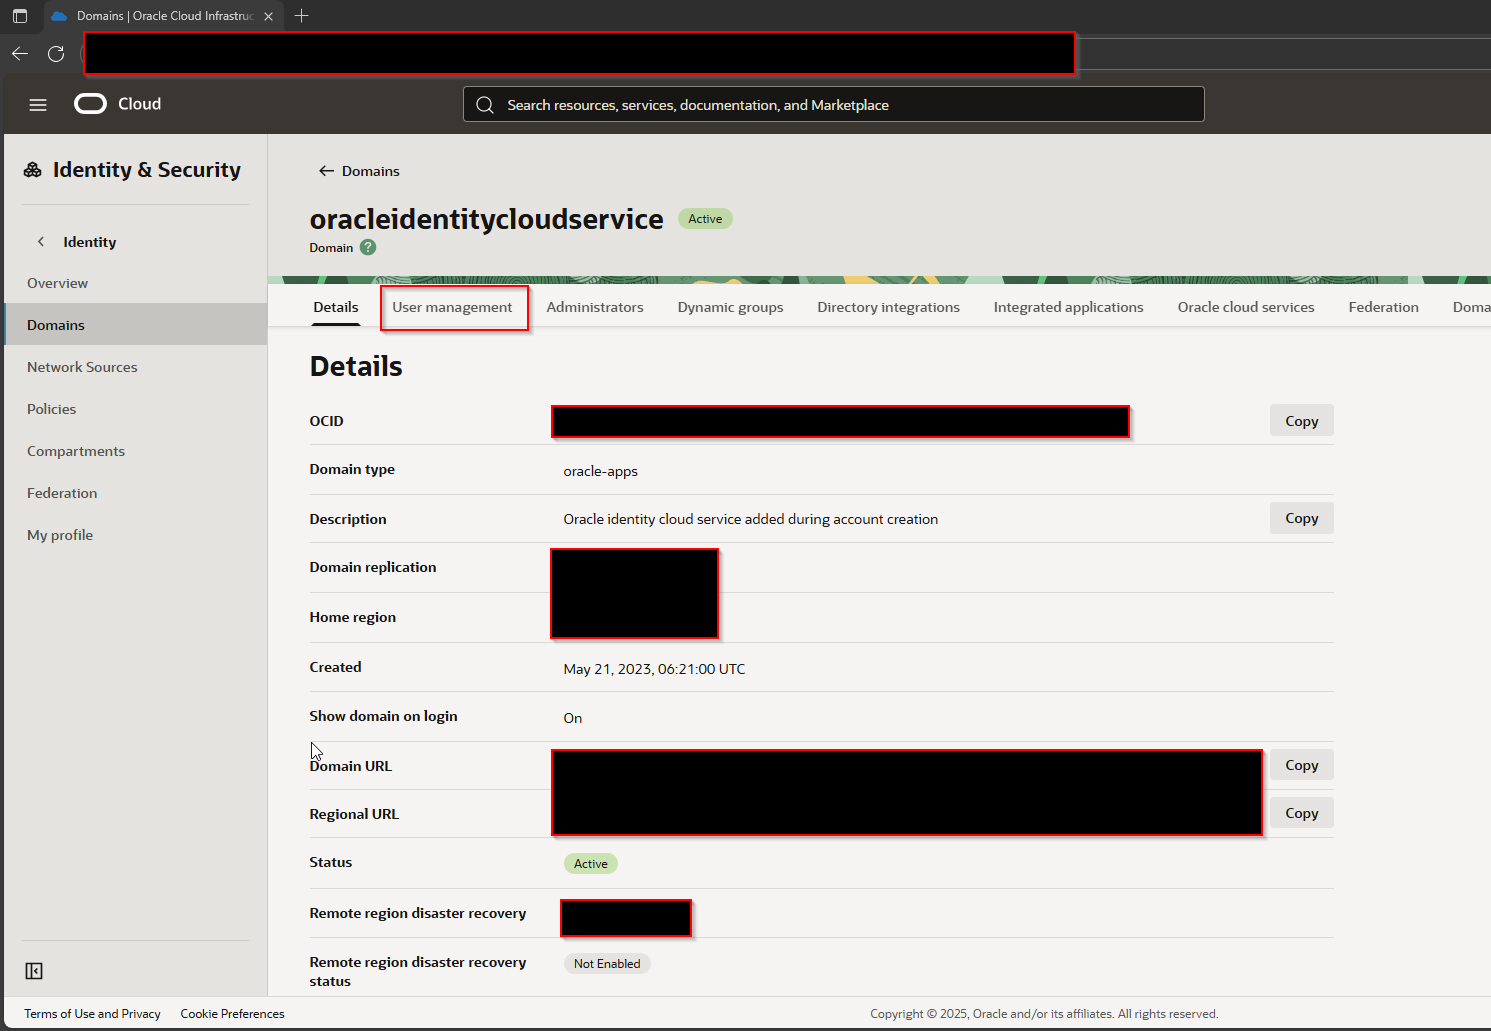
Task: Collapse the Identity section using its chevron
Action: [40, 241]
